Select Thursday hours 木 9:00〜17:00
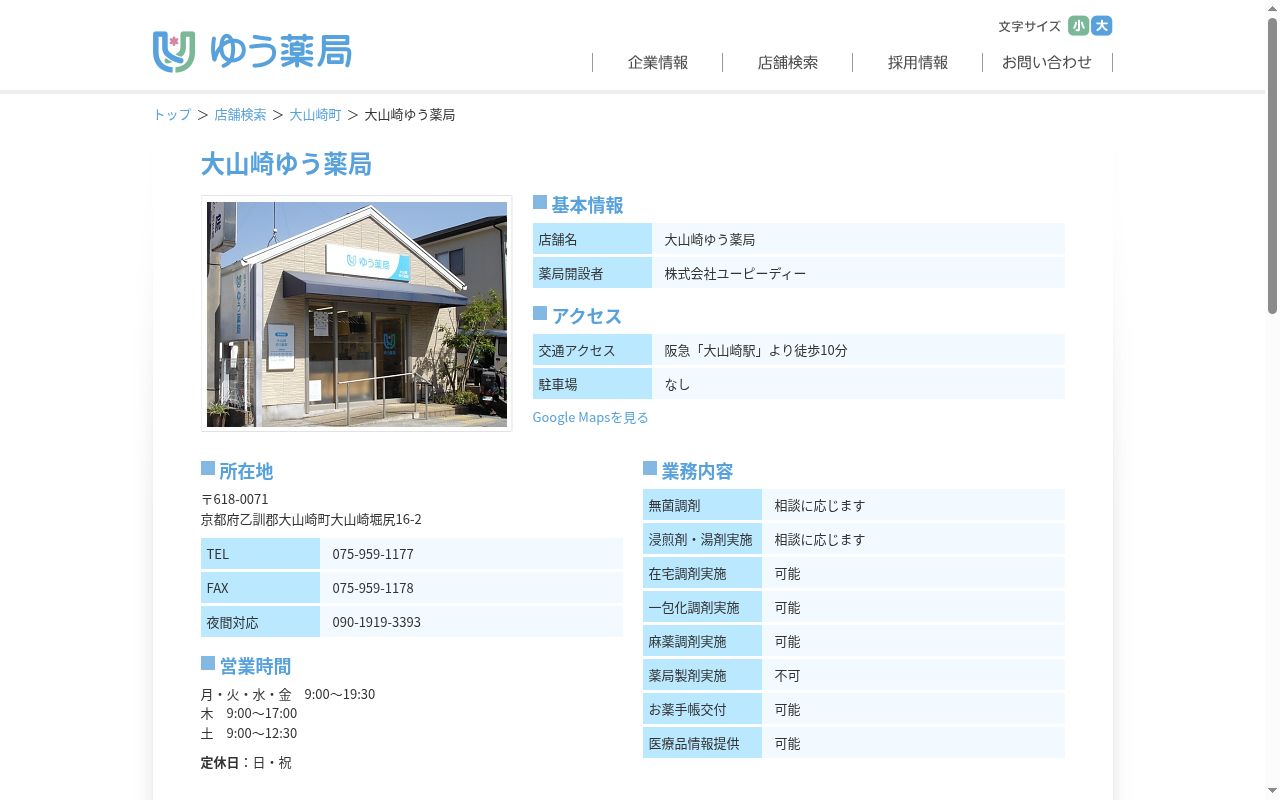 click(249, 713)
